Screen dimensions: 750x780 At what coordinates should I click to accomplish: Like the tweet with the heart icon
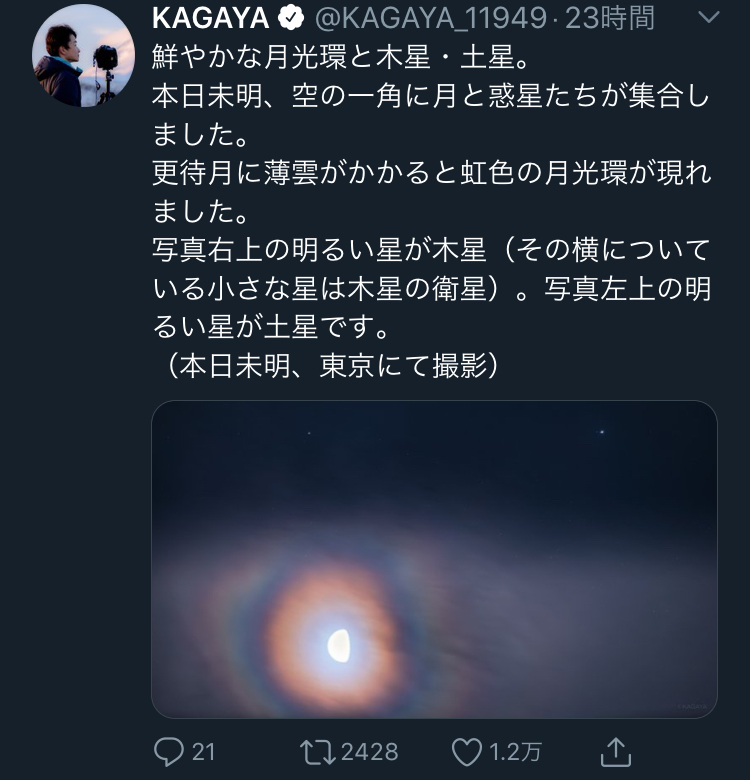[467, 751]
